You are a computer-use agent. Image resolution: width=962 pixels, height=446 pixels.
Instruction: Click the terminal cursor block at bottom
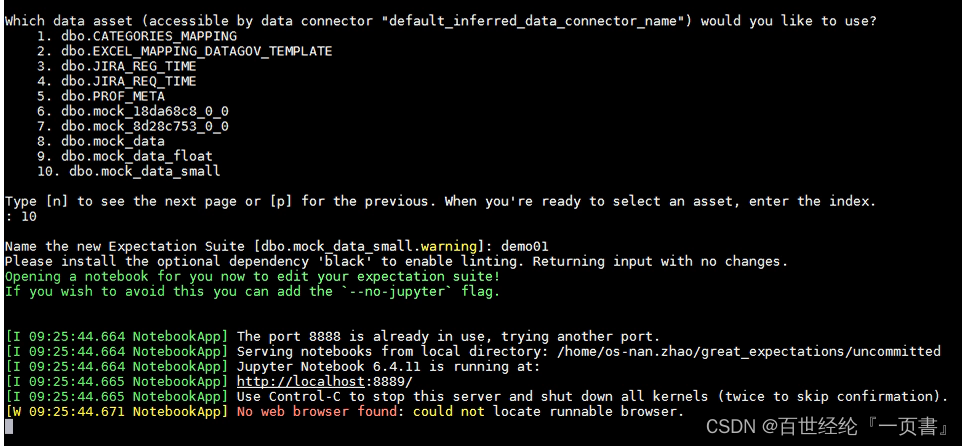(x=8, y=426)
